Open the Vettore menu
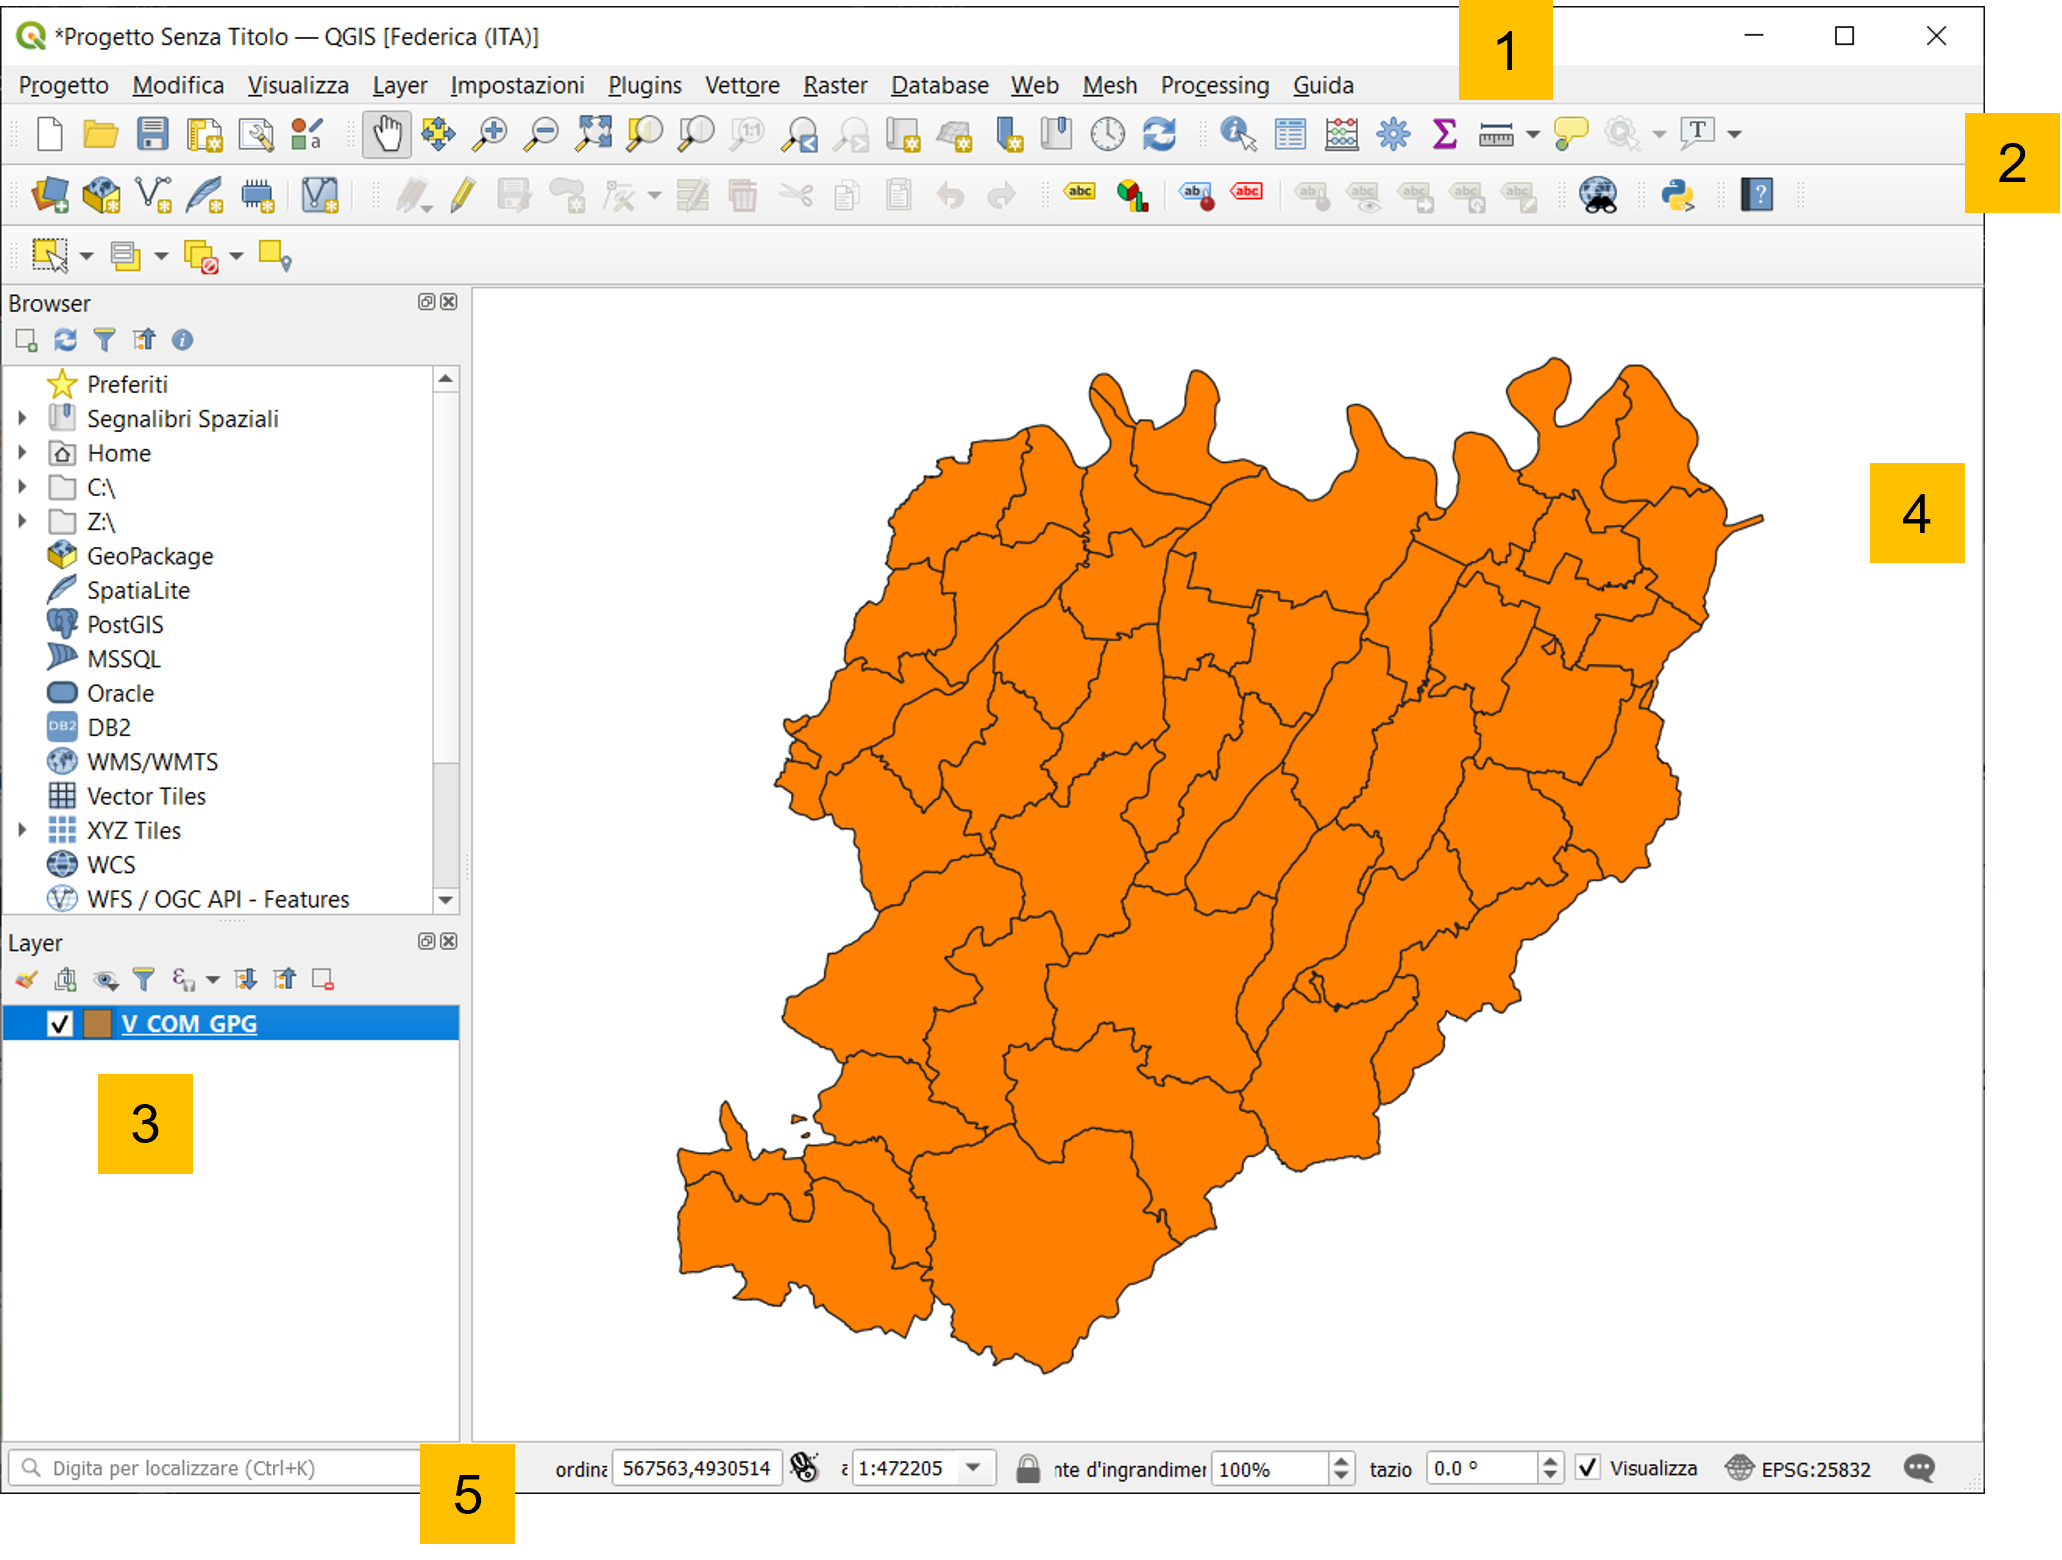Screen dimensions: 2062x1560 click(741, 86)
